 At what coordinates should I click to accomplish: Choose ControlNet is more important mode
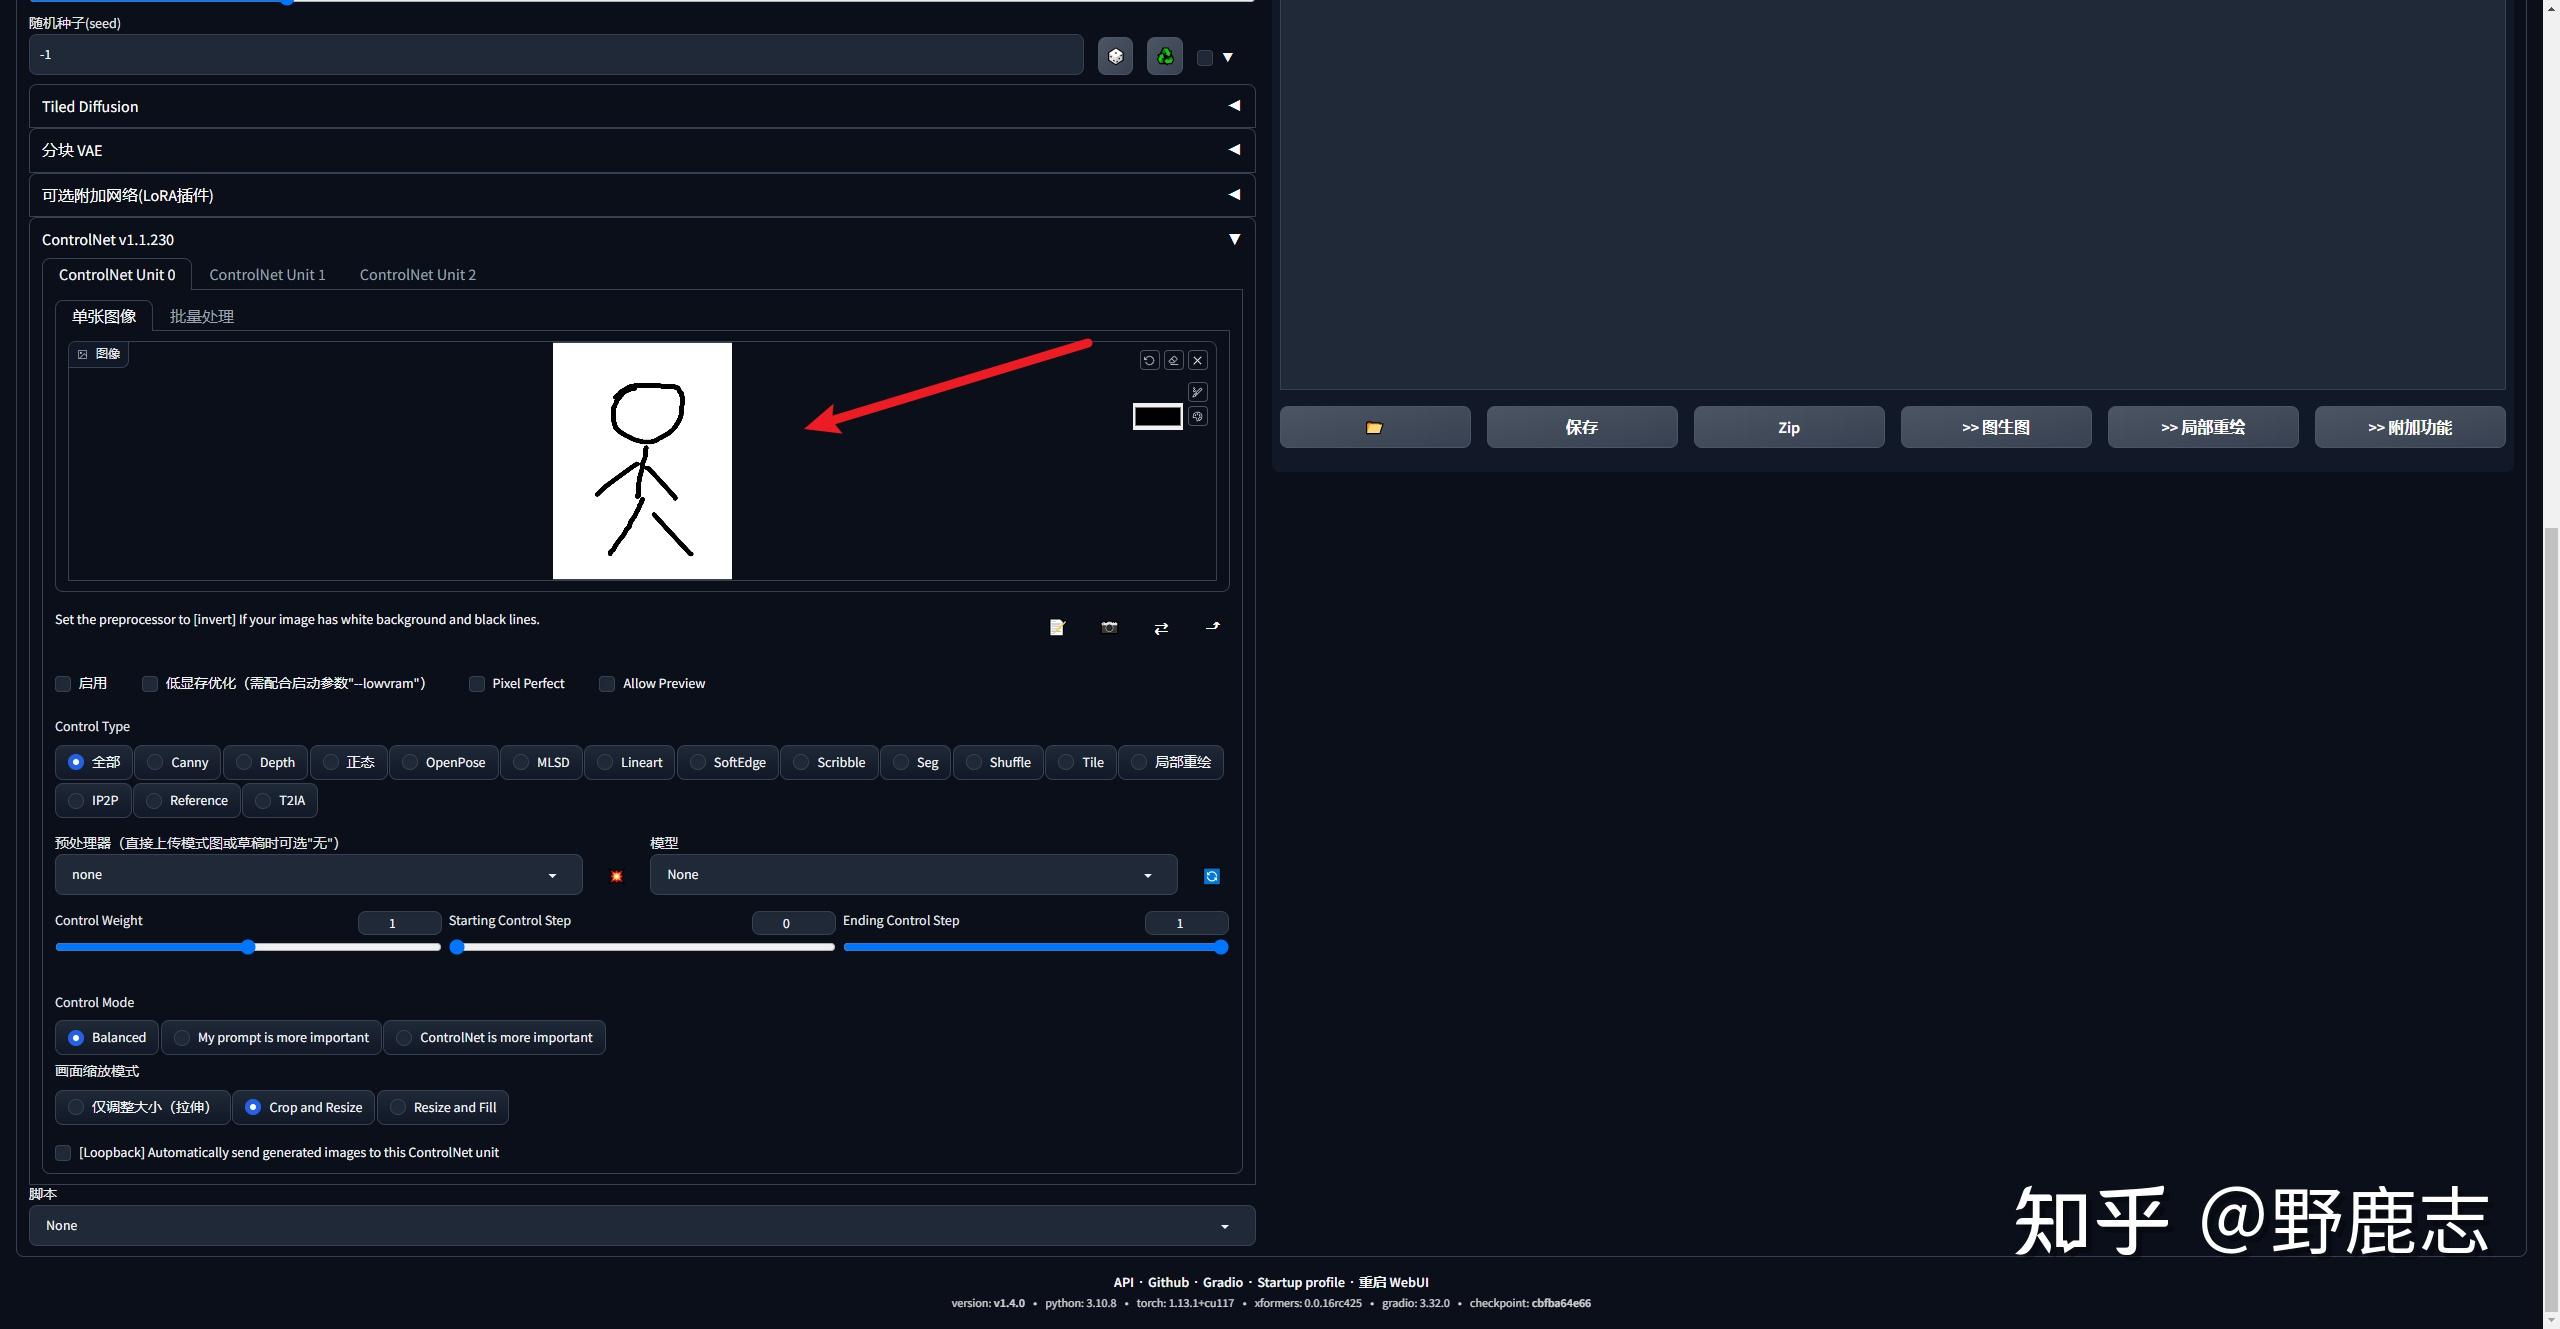(403, 1037)
